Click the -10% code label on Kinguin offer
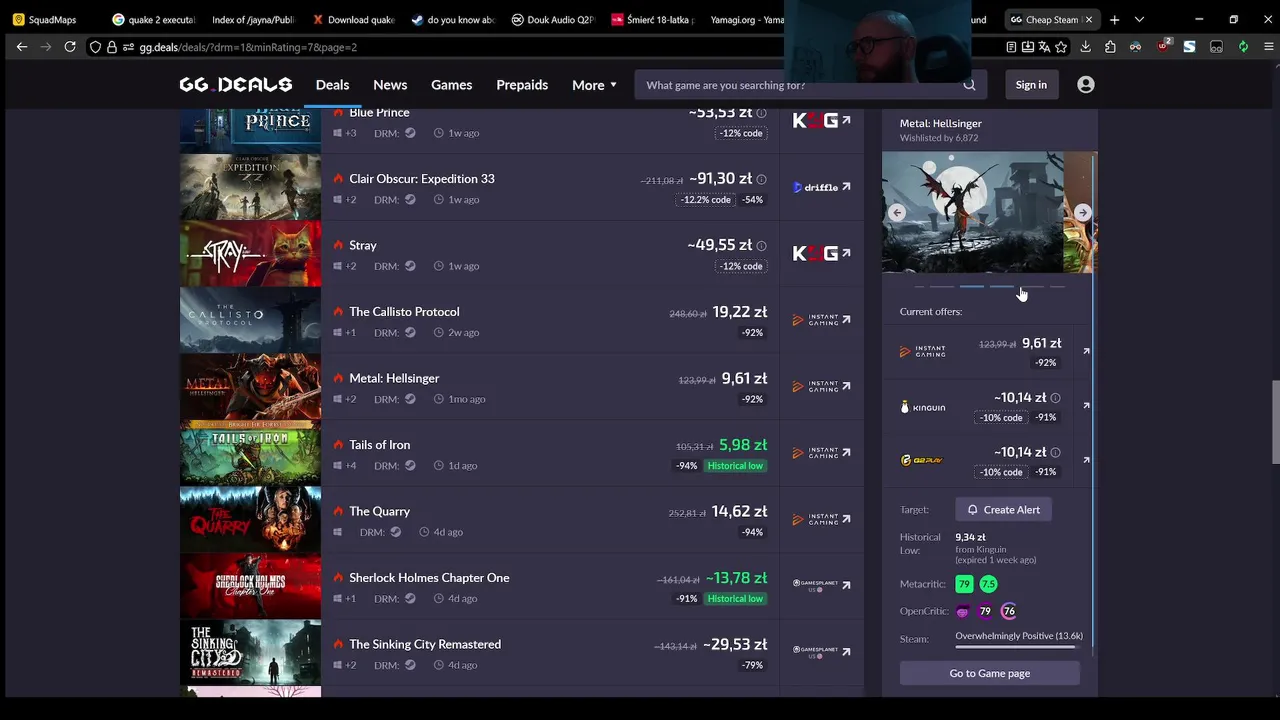The image size is (1280, 720). (x=1001, y=417)
